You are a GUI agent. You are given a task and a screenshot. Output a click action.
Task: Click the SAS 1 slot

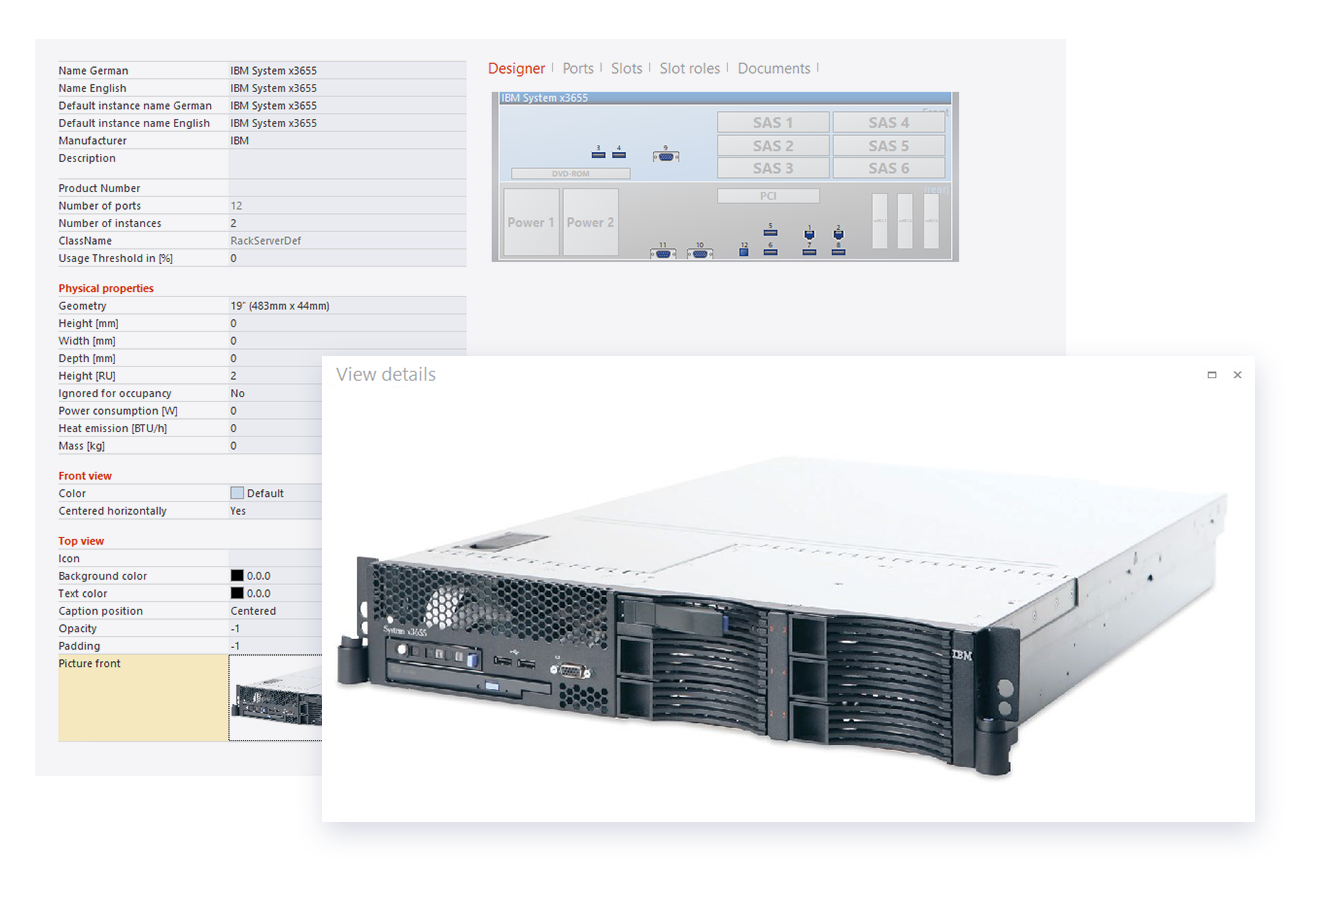point(773,121)
